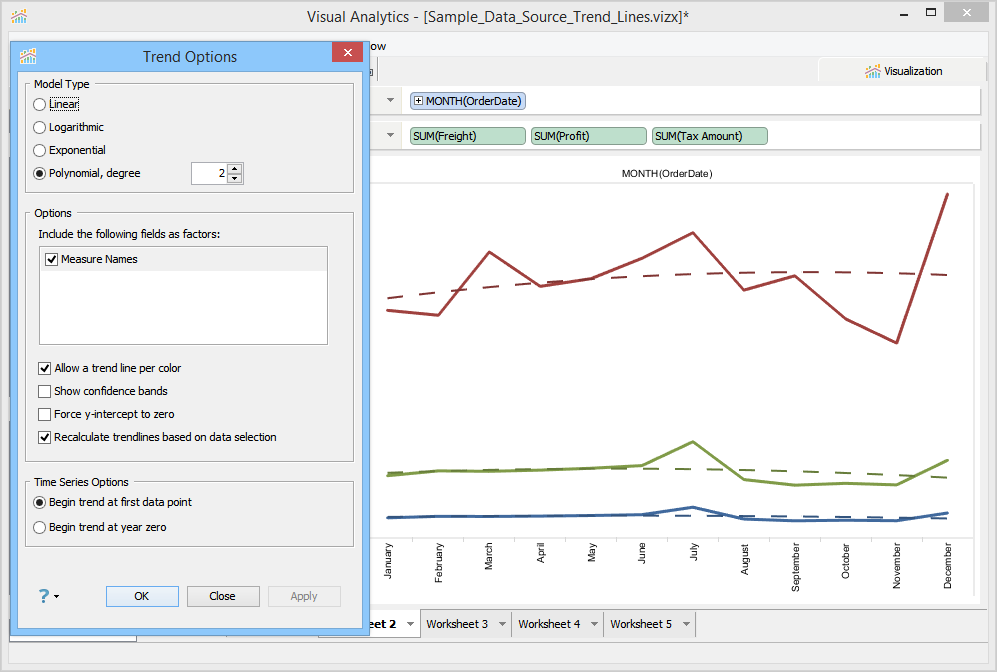
Task: Open the Worksheet 3 tab dropdown arrow
Action: pyautogui.click(x=502, y=624)
